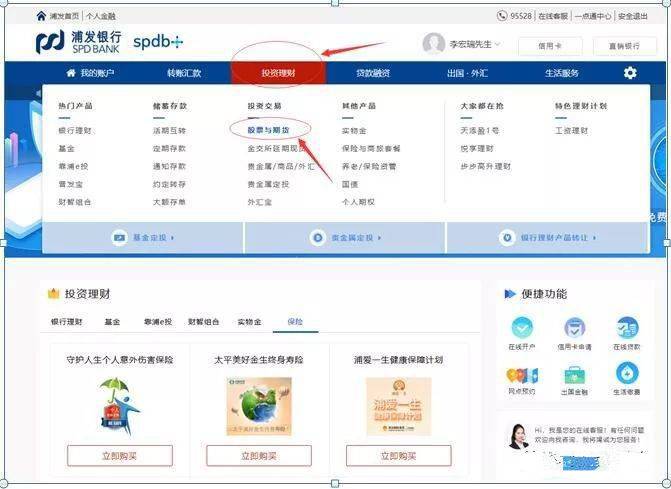Click 立即购买 under 守护人生个人意外伤害保险
671x489 pixels.
click(120, 456)
